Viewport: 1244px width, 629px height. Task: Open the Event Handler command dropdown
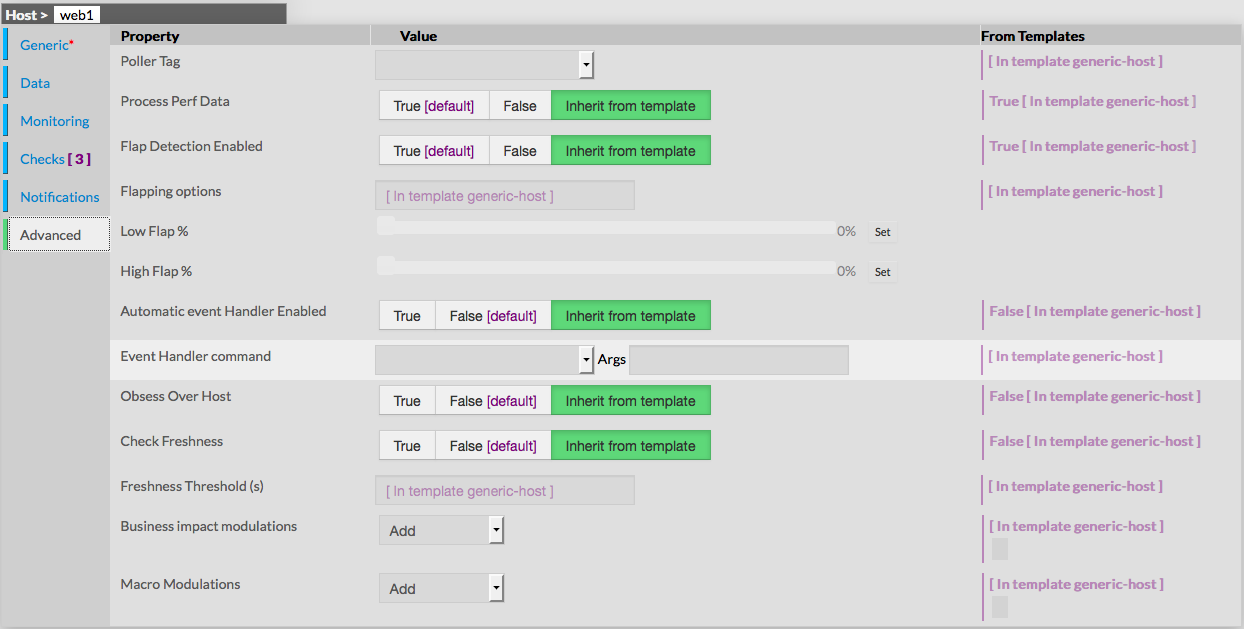pos(586,360)
